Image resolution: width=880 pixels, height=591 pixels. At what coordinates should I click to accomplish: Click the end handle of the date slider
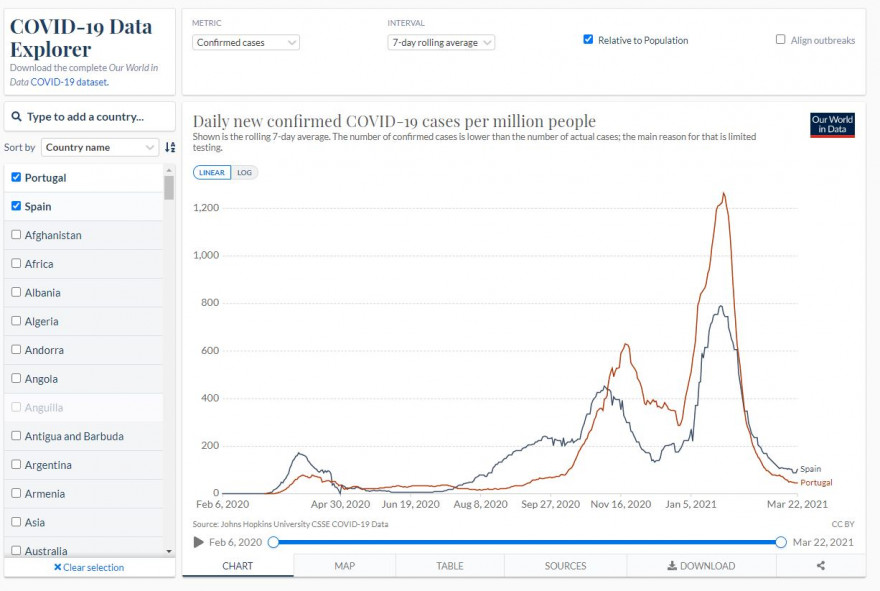coord(781,542)
